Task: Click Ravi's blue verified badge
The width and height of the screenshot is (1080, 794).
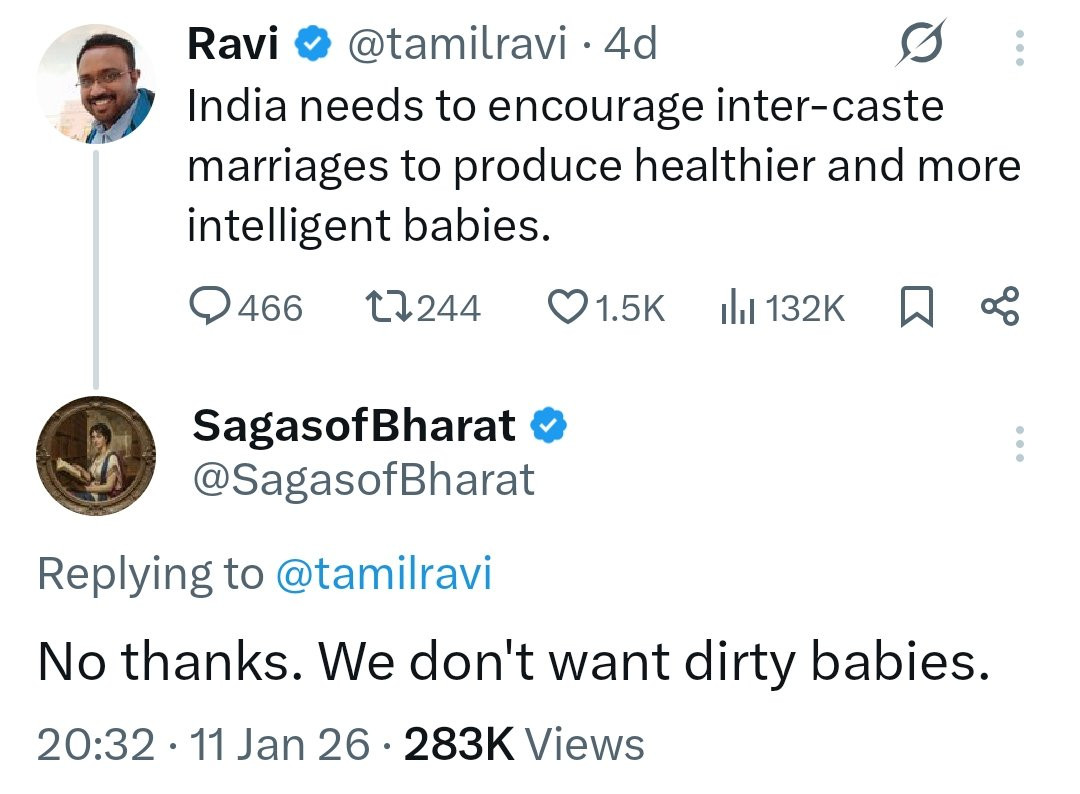Action: [x=313, y=44]
